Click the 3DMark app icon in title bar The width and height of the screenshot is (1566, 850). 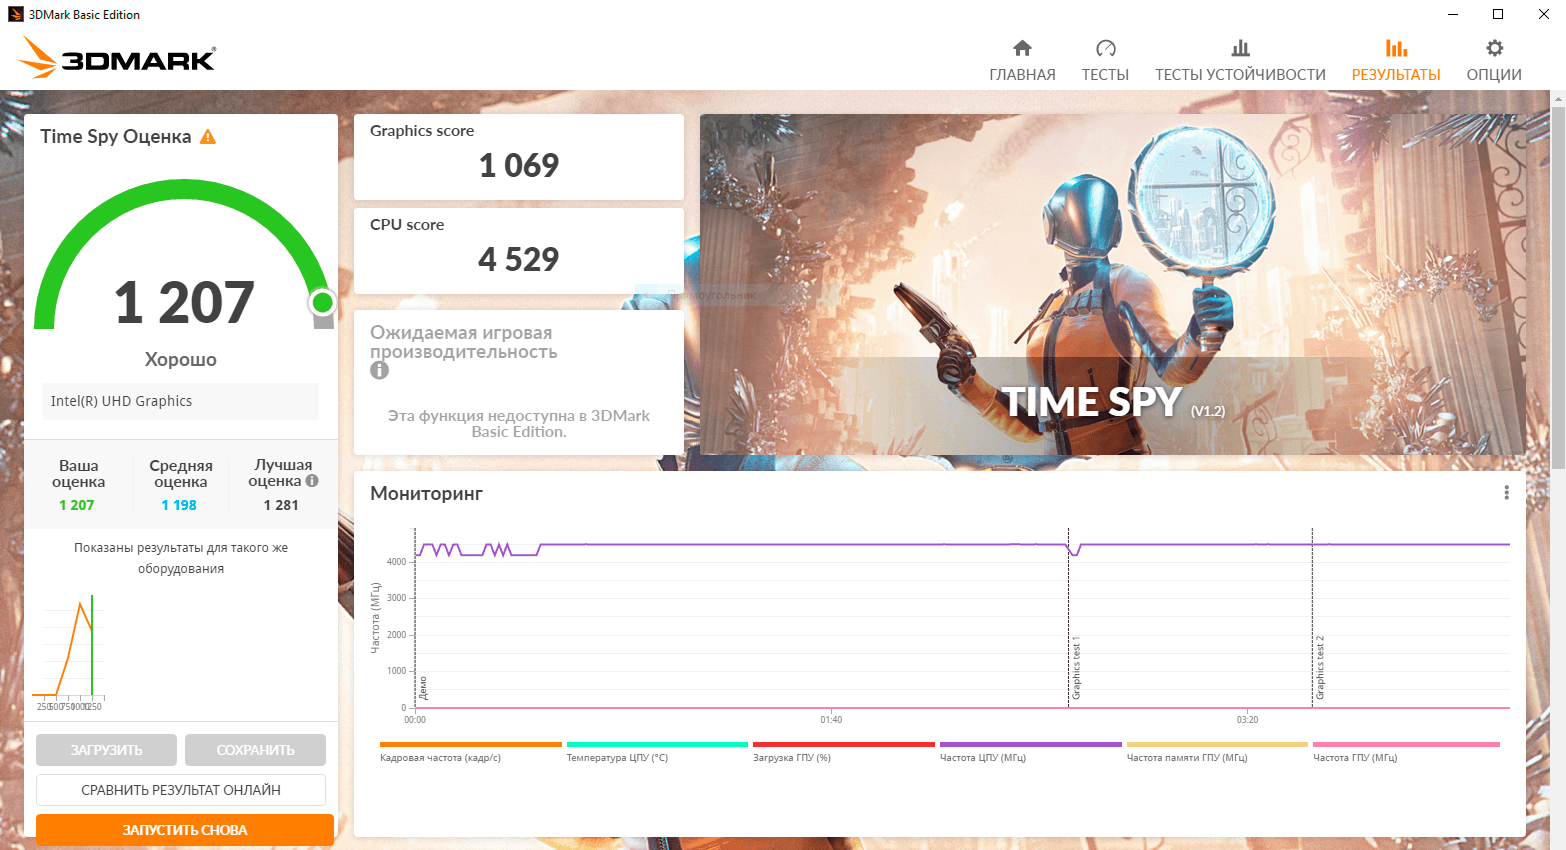pos(15,14)
